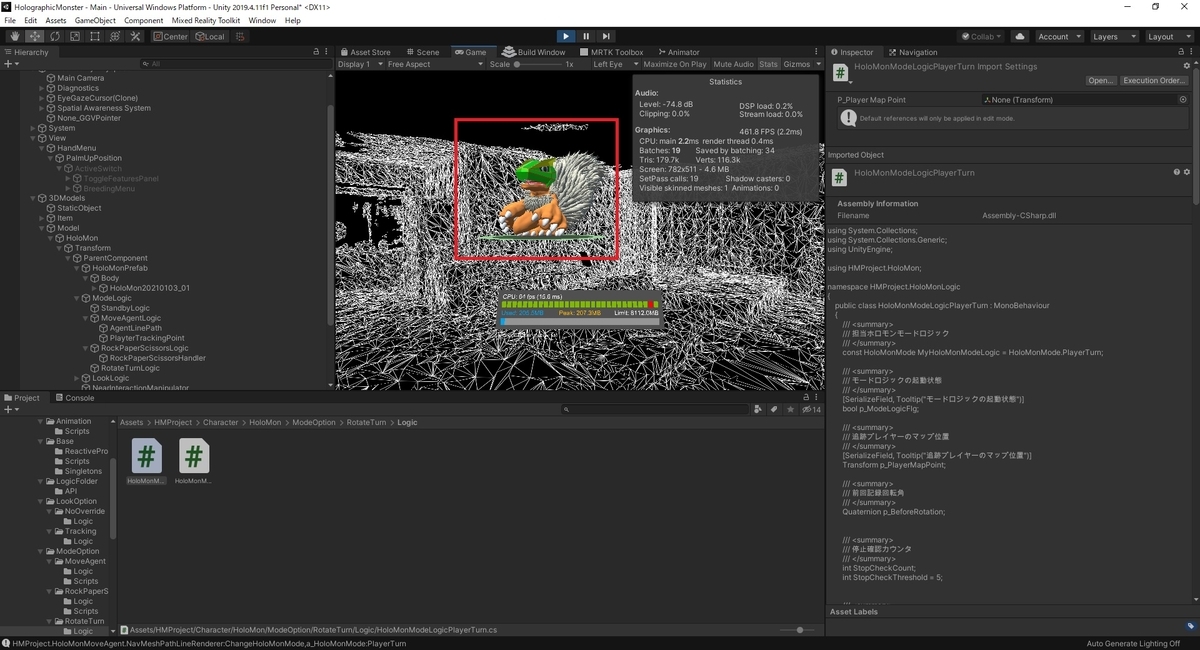Switch to the Scene tab
The width and height of the screenshot is (1200, 650).
[422, 52]
